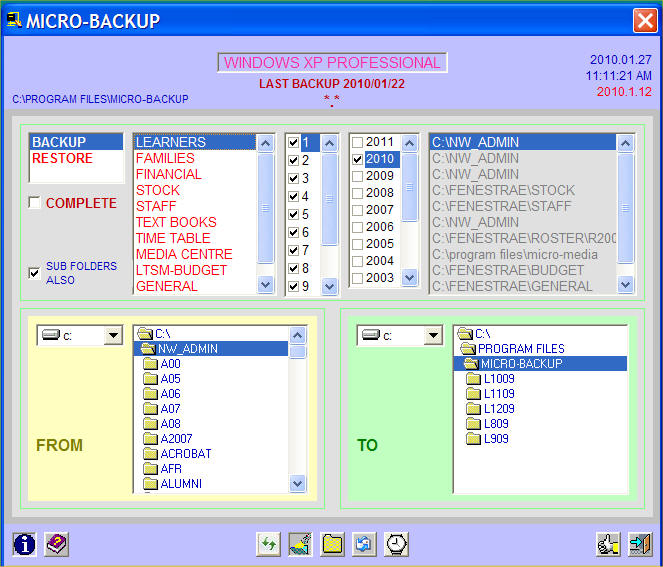
Task: Select C:\FENESTRAE\STOCK path entry
Action: (x=502, y=191)
